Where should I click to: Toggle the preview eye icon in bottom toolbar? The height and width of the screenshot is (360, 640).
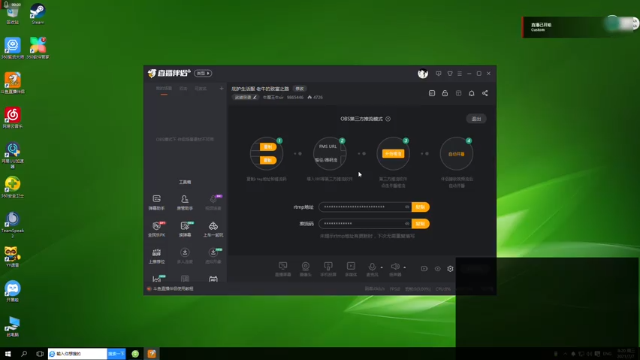point(438,269)
